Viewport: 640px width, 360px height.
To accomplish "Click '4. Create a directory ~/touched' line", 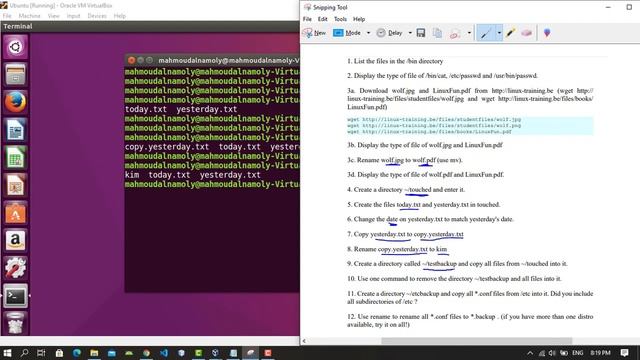I will pos(406,189).
